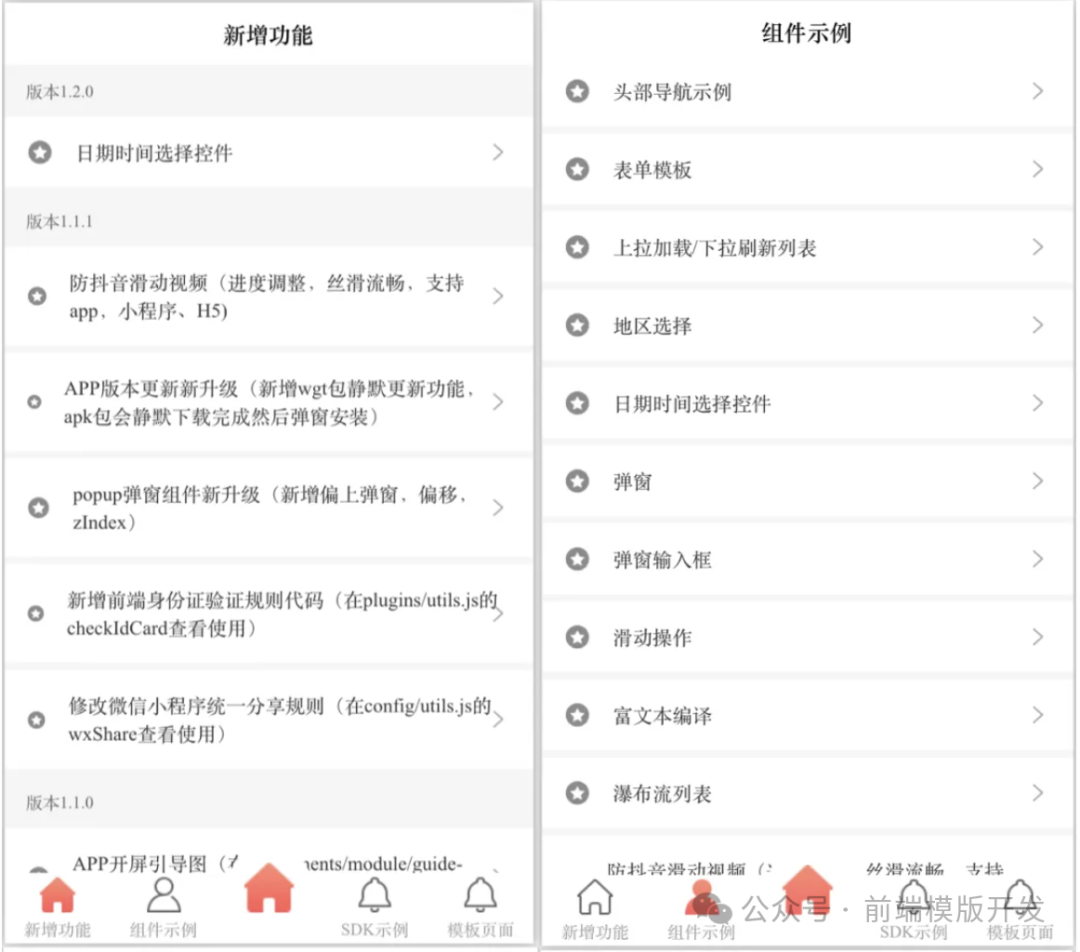Open APP版本更新新升级 feature entry
1080x952 pixels.
click(269, 402)
